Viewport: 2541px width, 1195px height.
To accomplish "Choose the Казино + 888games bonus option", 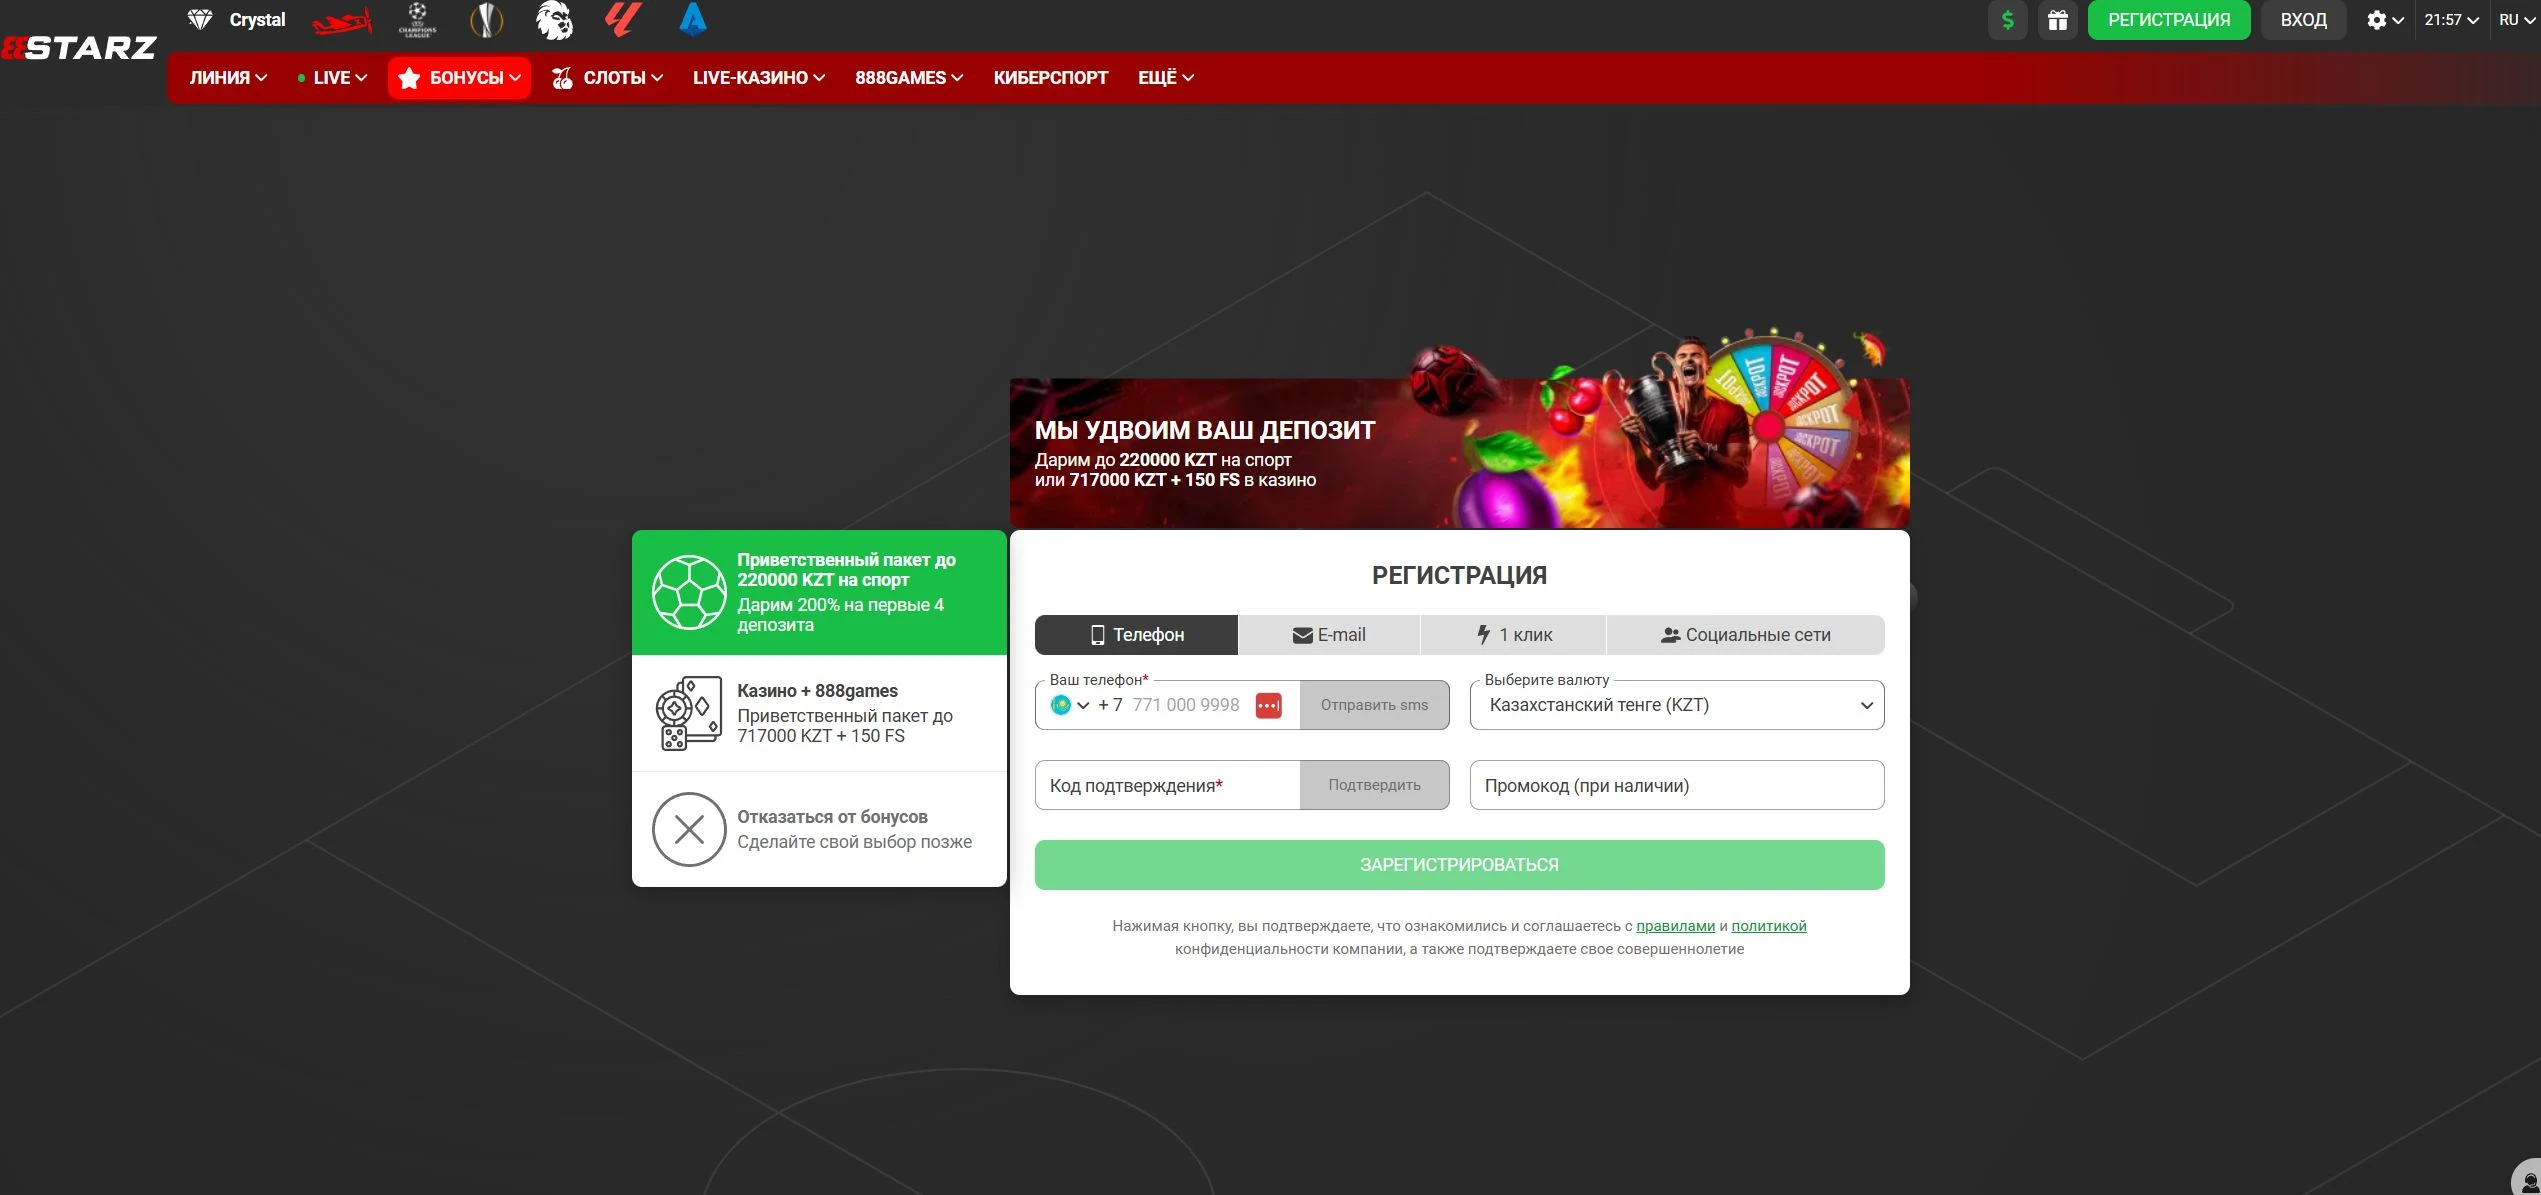I will [x=819, y=713].
